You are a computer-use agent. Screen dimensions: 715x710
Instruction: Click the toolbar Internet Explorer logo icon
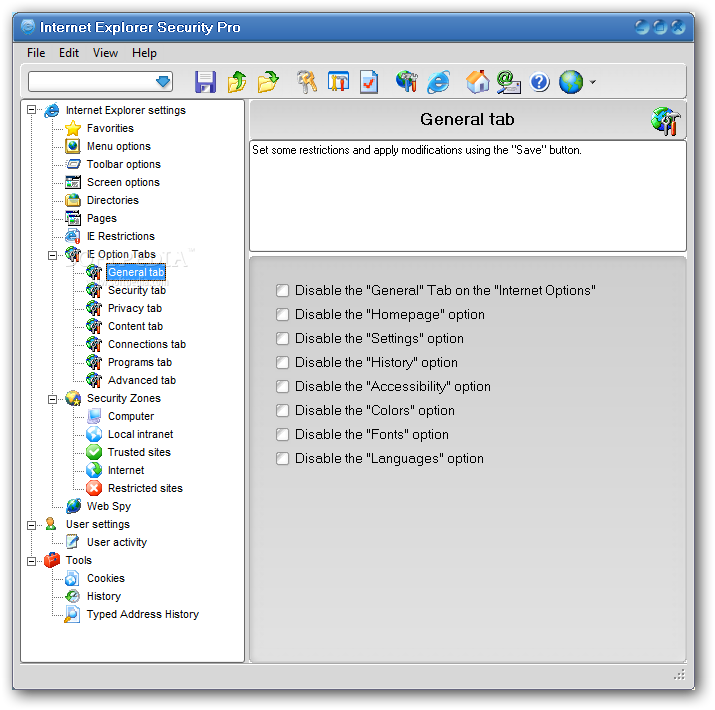(x=439, y=83)
